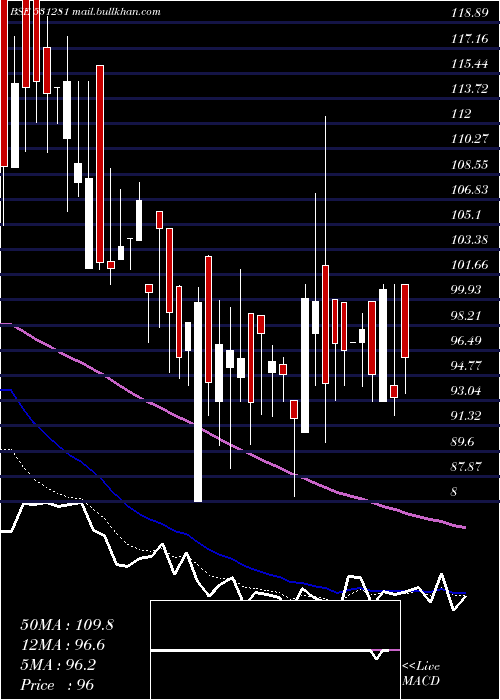Click the 98.21 axis label

[467, 316]
